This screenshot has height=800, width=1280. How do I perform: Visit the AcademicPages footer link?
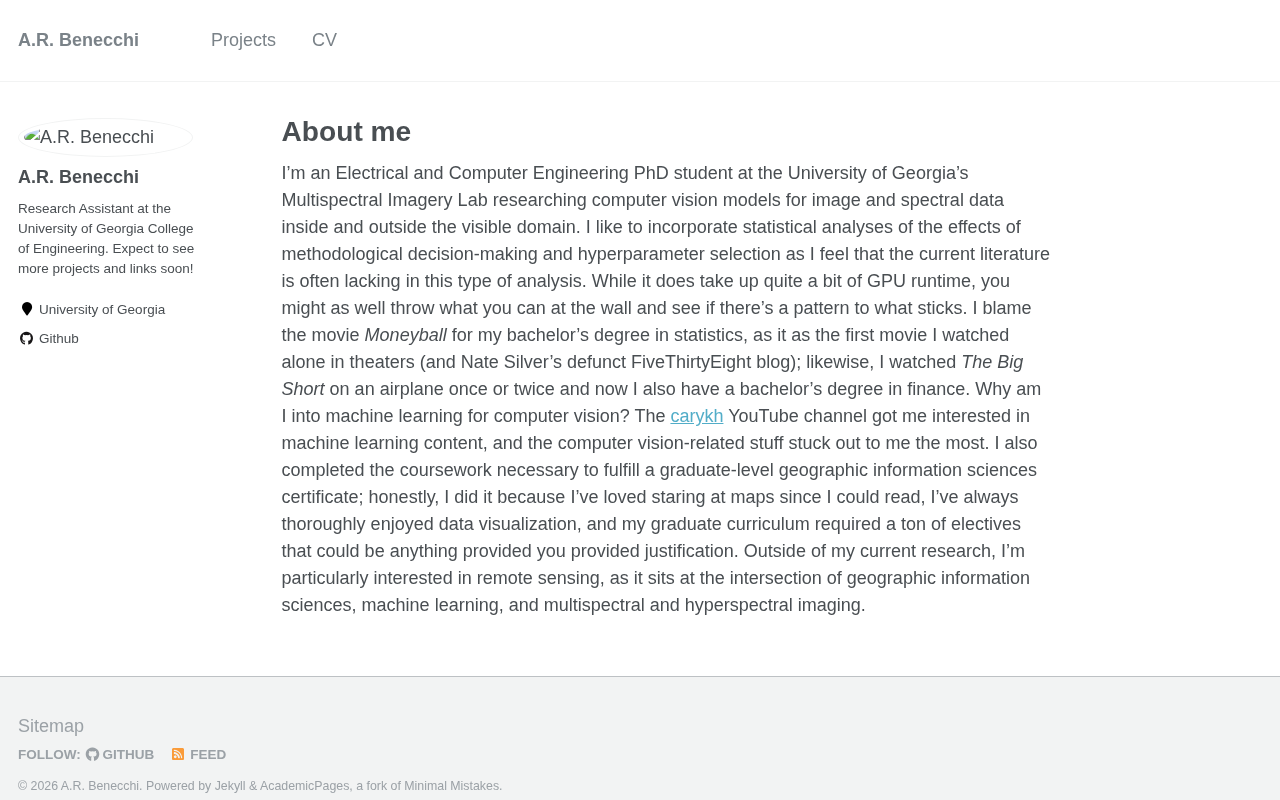pos(304,786)
